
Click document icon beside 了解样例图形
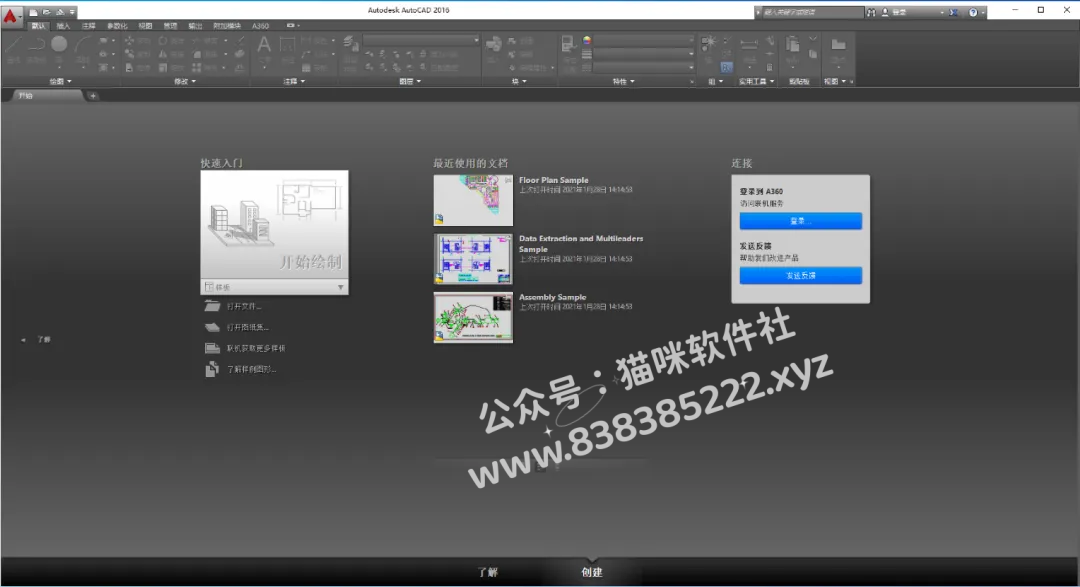pyautogui.click(x=212, y=369)
